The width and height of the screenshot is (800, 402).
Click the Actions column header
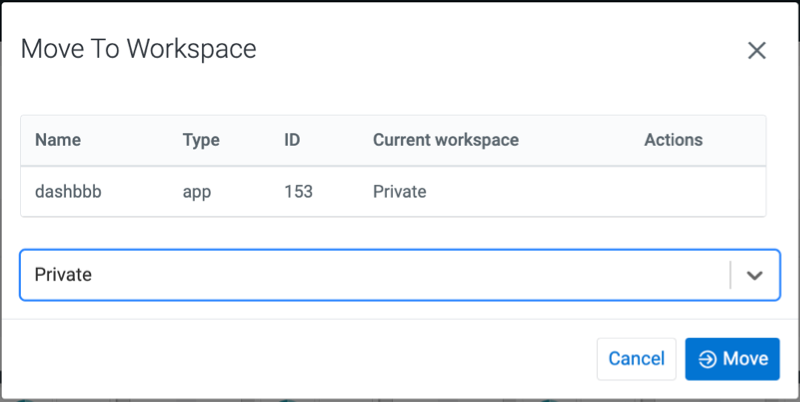pos(673,140)
